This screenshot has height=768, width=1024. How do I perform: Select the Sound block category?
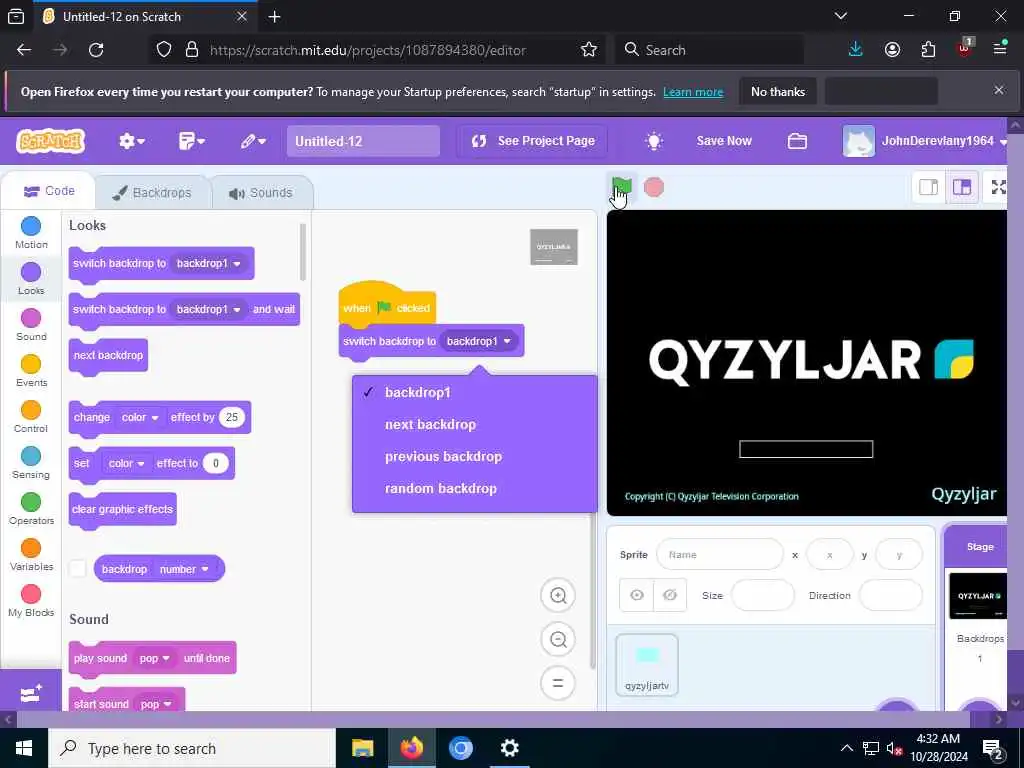[x=31, y=325]
